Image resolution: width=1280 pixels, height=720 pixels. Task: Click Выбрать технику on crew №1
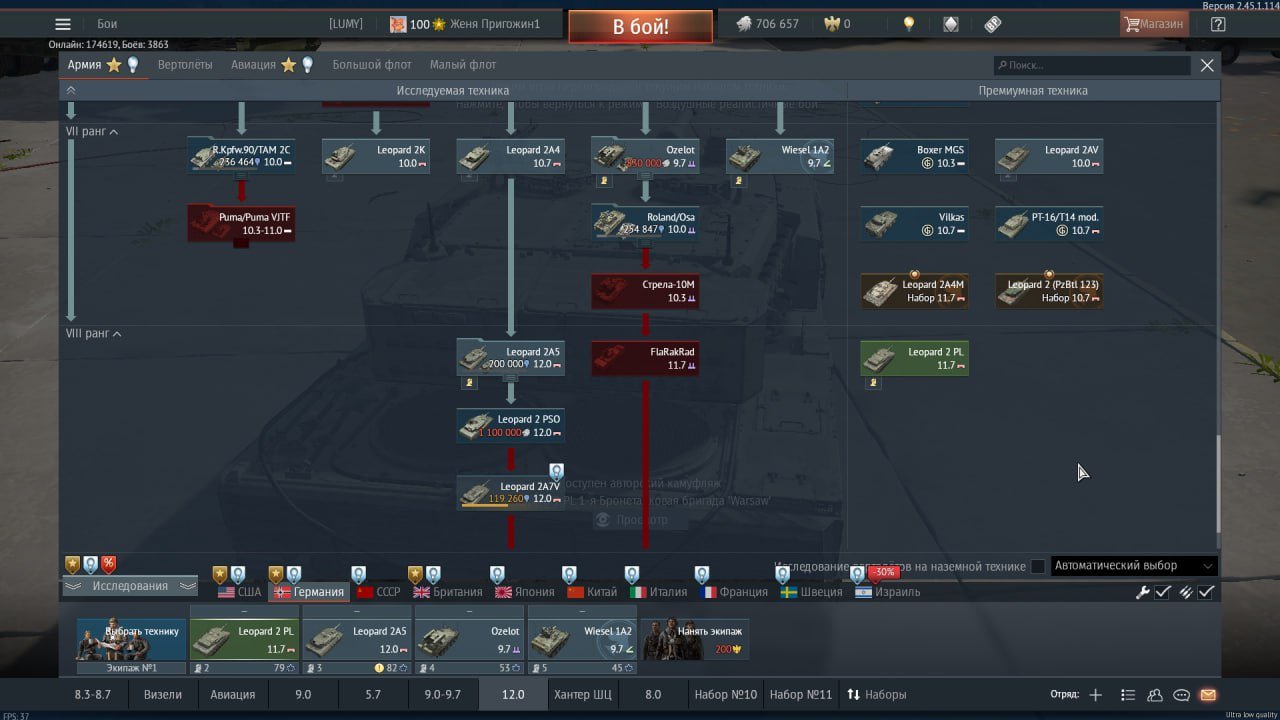[x=131, y=640]
